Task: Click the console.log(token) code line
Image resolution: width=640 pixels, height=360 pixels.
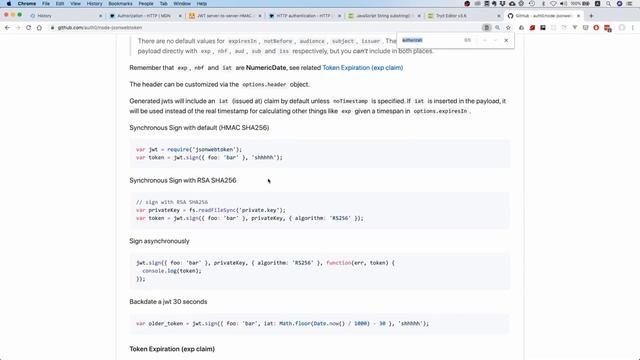Action: pyautogui.click(x=172, y=271)
